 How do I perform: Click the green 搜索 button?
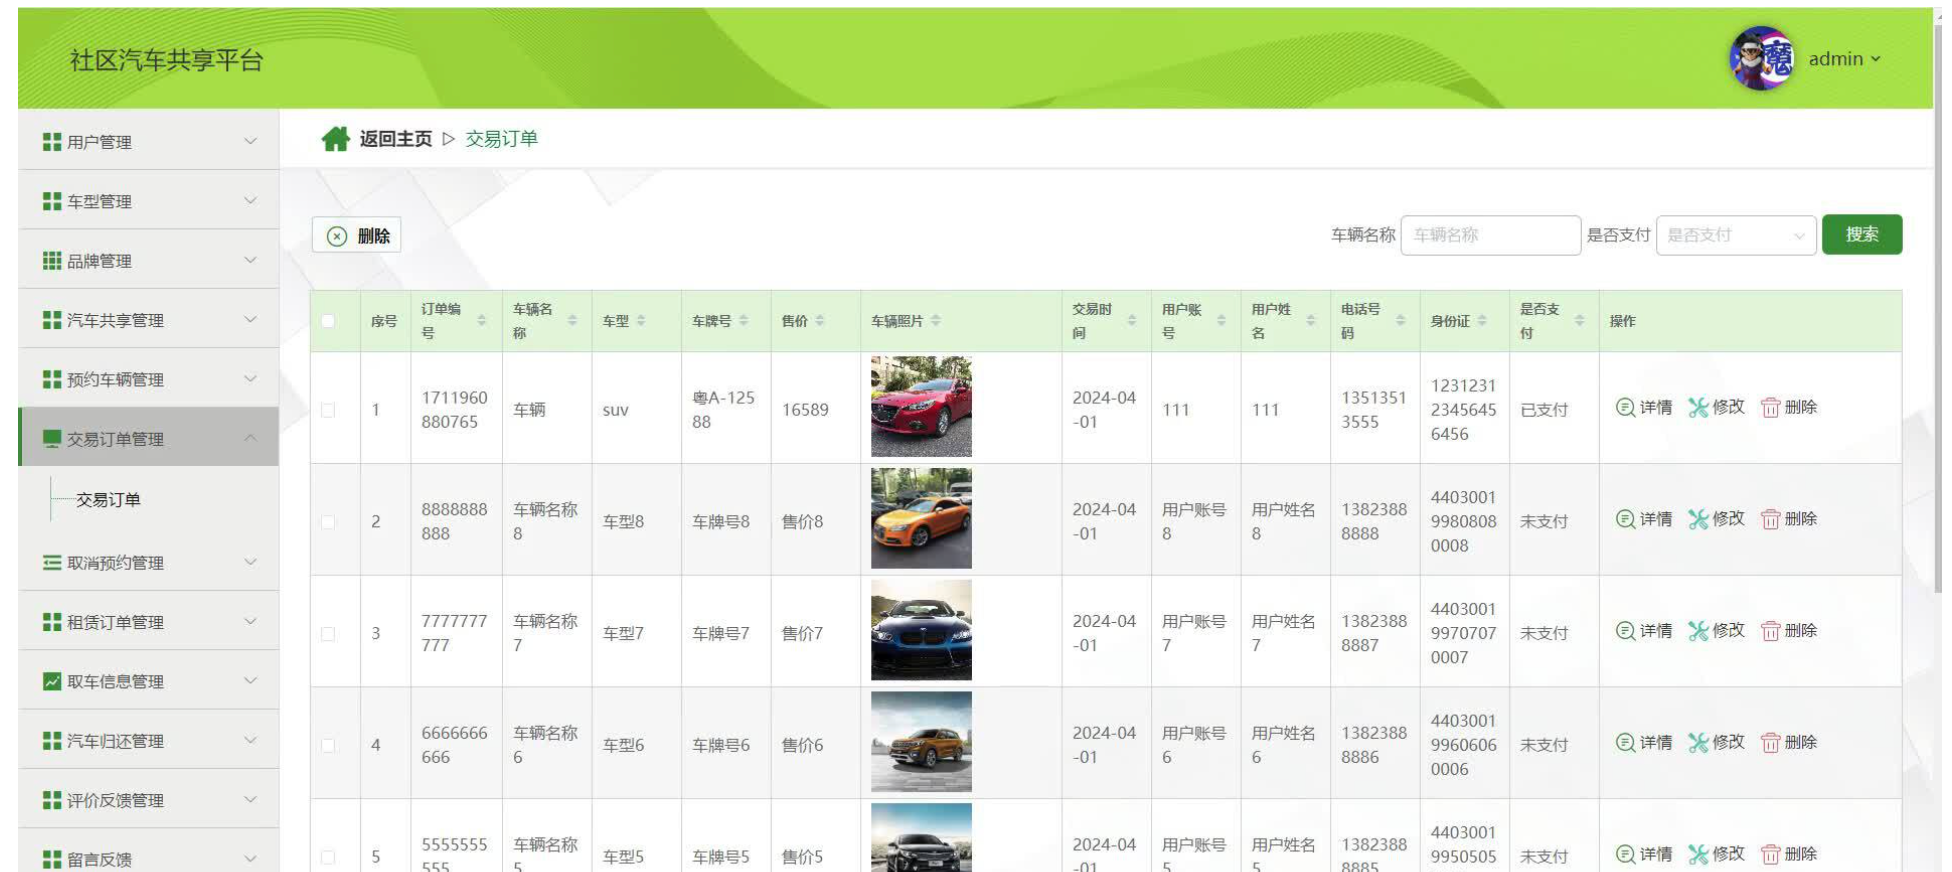tap(1862, 235)
